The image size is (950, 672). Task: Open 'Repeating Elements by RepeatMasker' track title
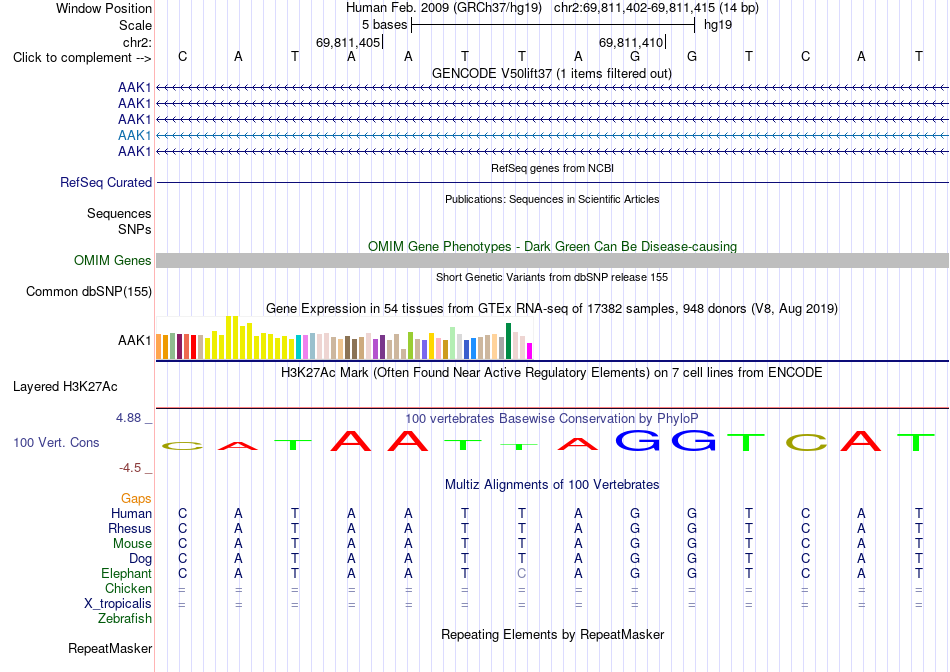pos(552,634)
